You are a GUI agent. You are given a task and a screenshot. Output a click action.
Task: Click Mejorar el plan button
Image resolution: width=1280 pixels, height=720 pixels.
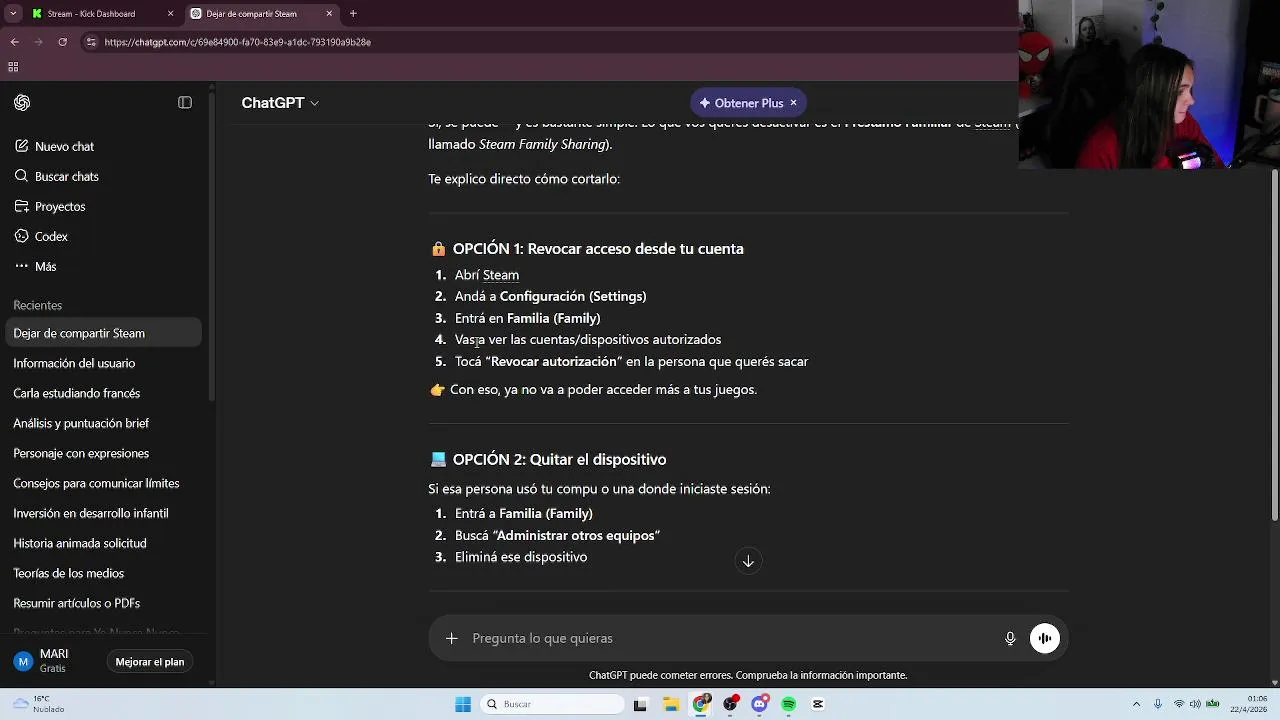click(x=150, y=662)
